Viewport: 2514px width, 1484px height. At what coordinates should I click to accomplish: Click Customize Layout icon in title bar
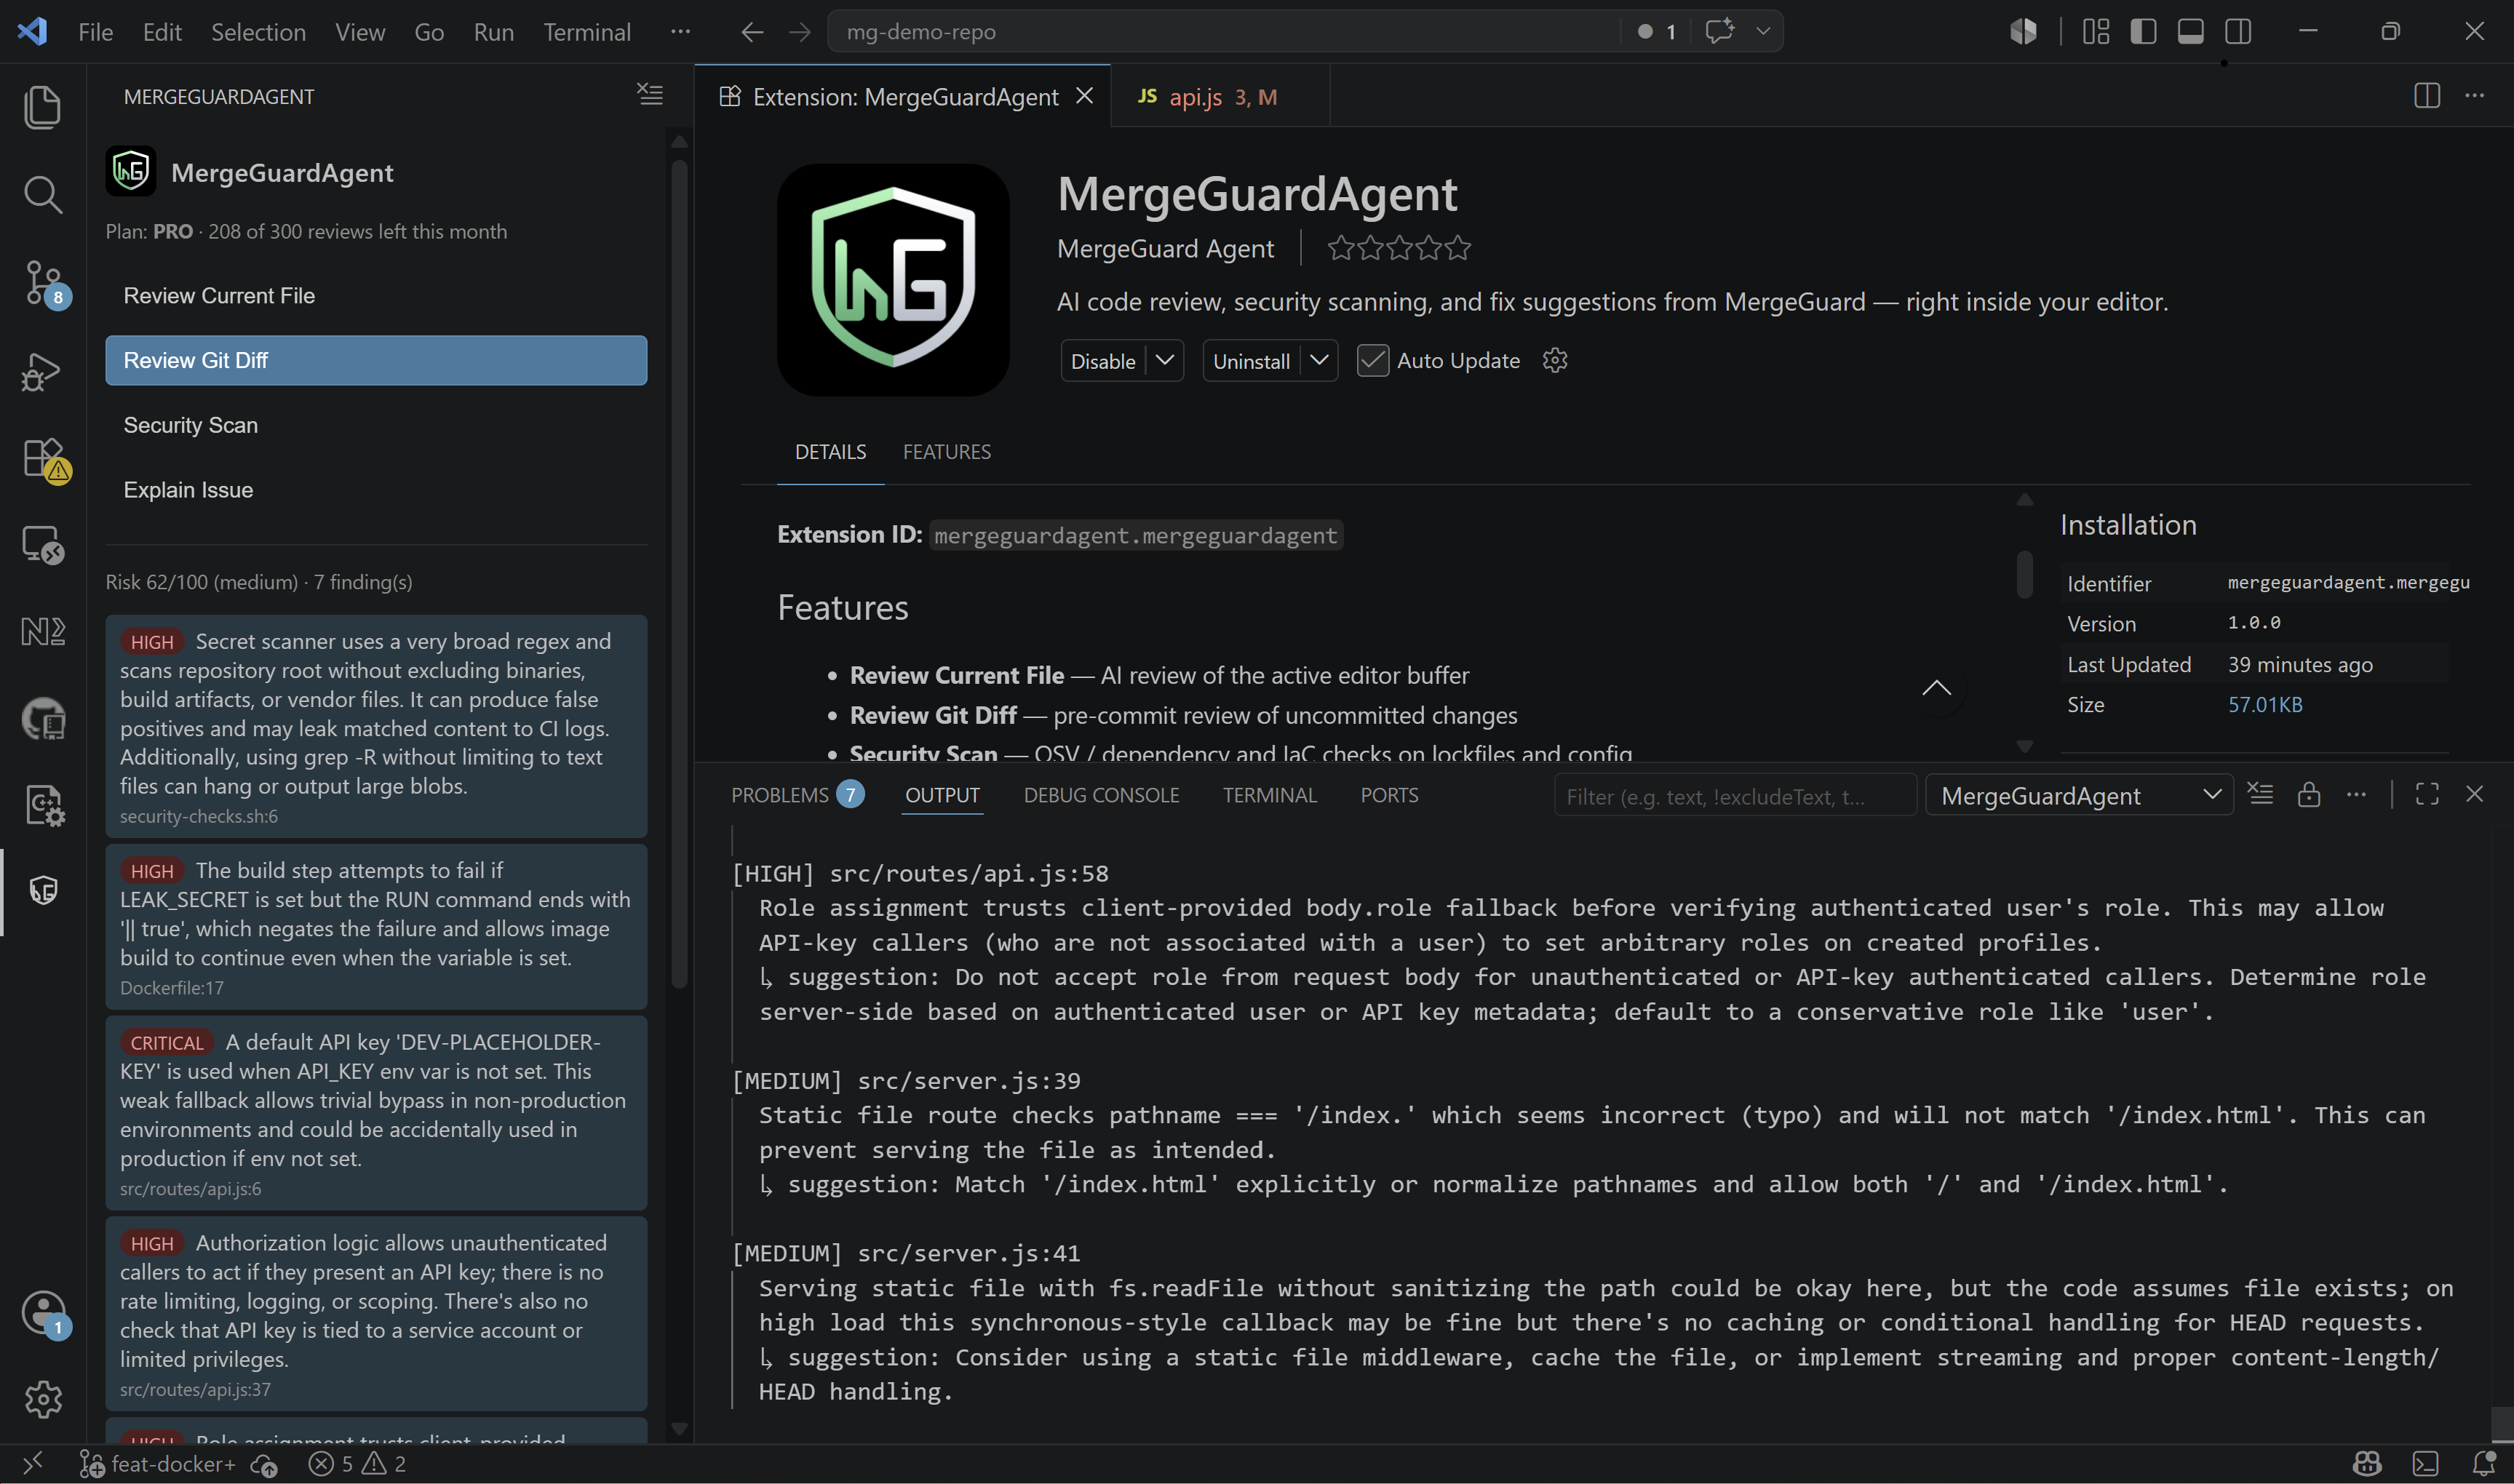2095,32
